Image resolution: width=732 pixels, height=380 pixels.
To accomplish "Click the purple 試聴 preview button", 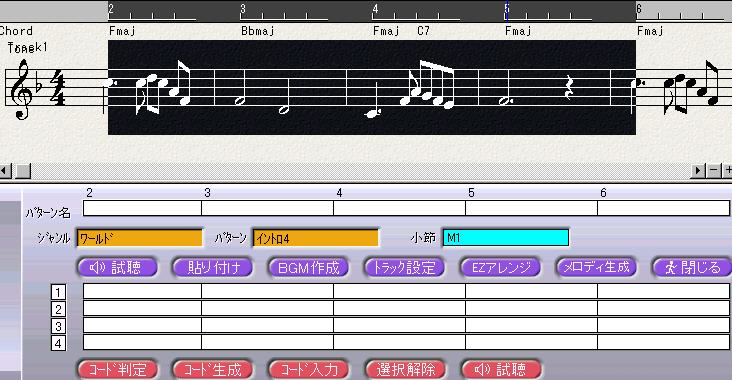I will tap(117, 267).
